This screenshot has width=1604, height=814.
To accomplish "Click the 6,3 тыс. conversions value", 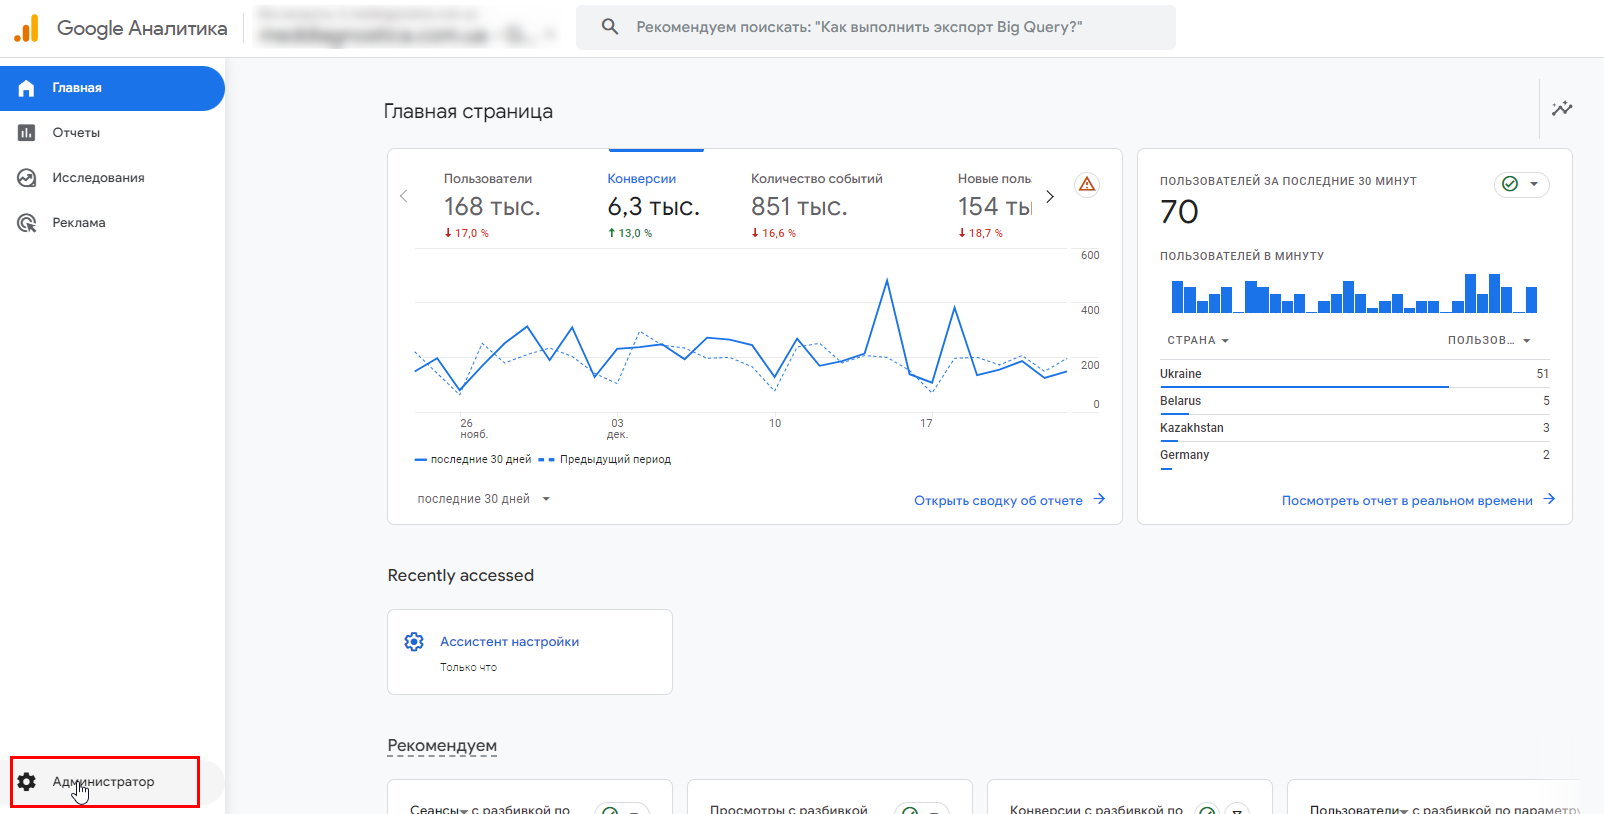I will pos(654,207).
